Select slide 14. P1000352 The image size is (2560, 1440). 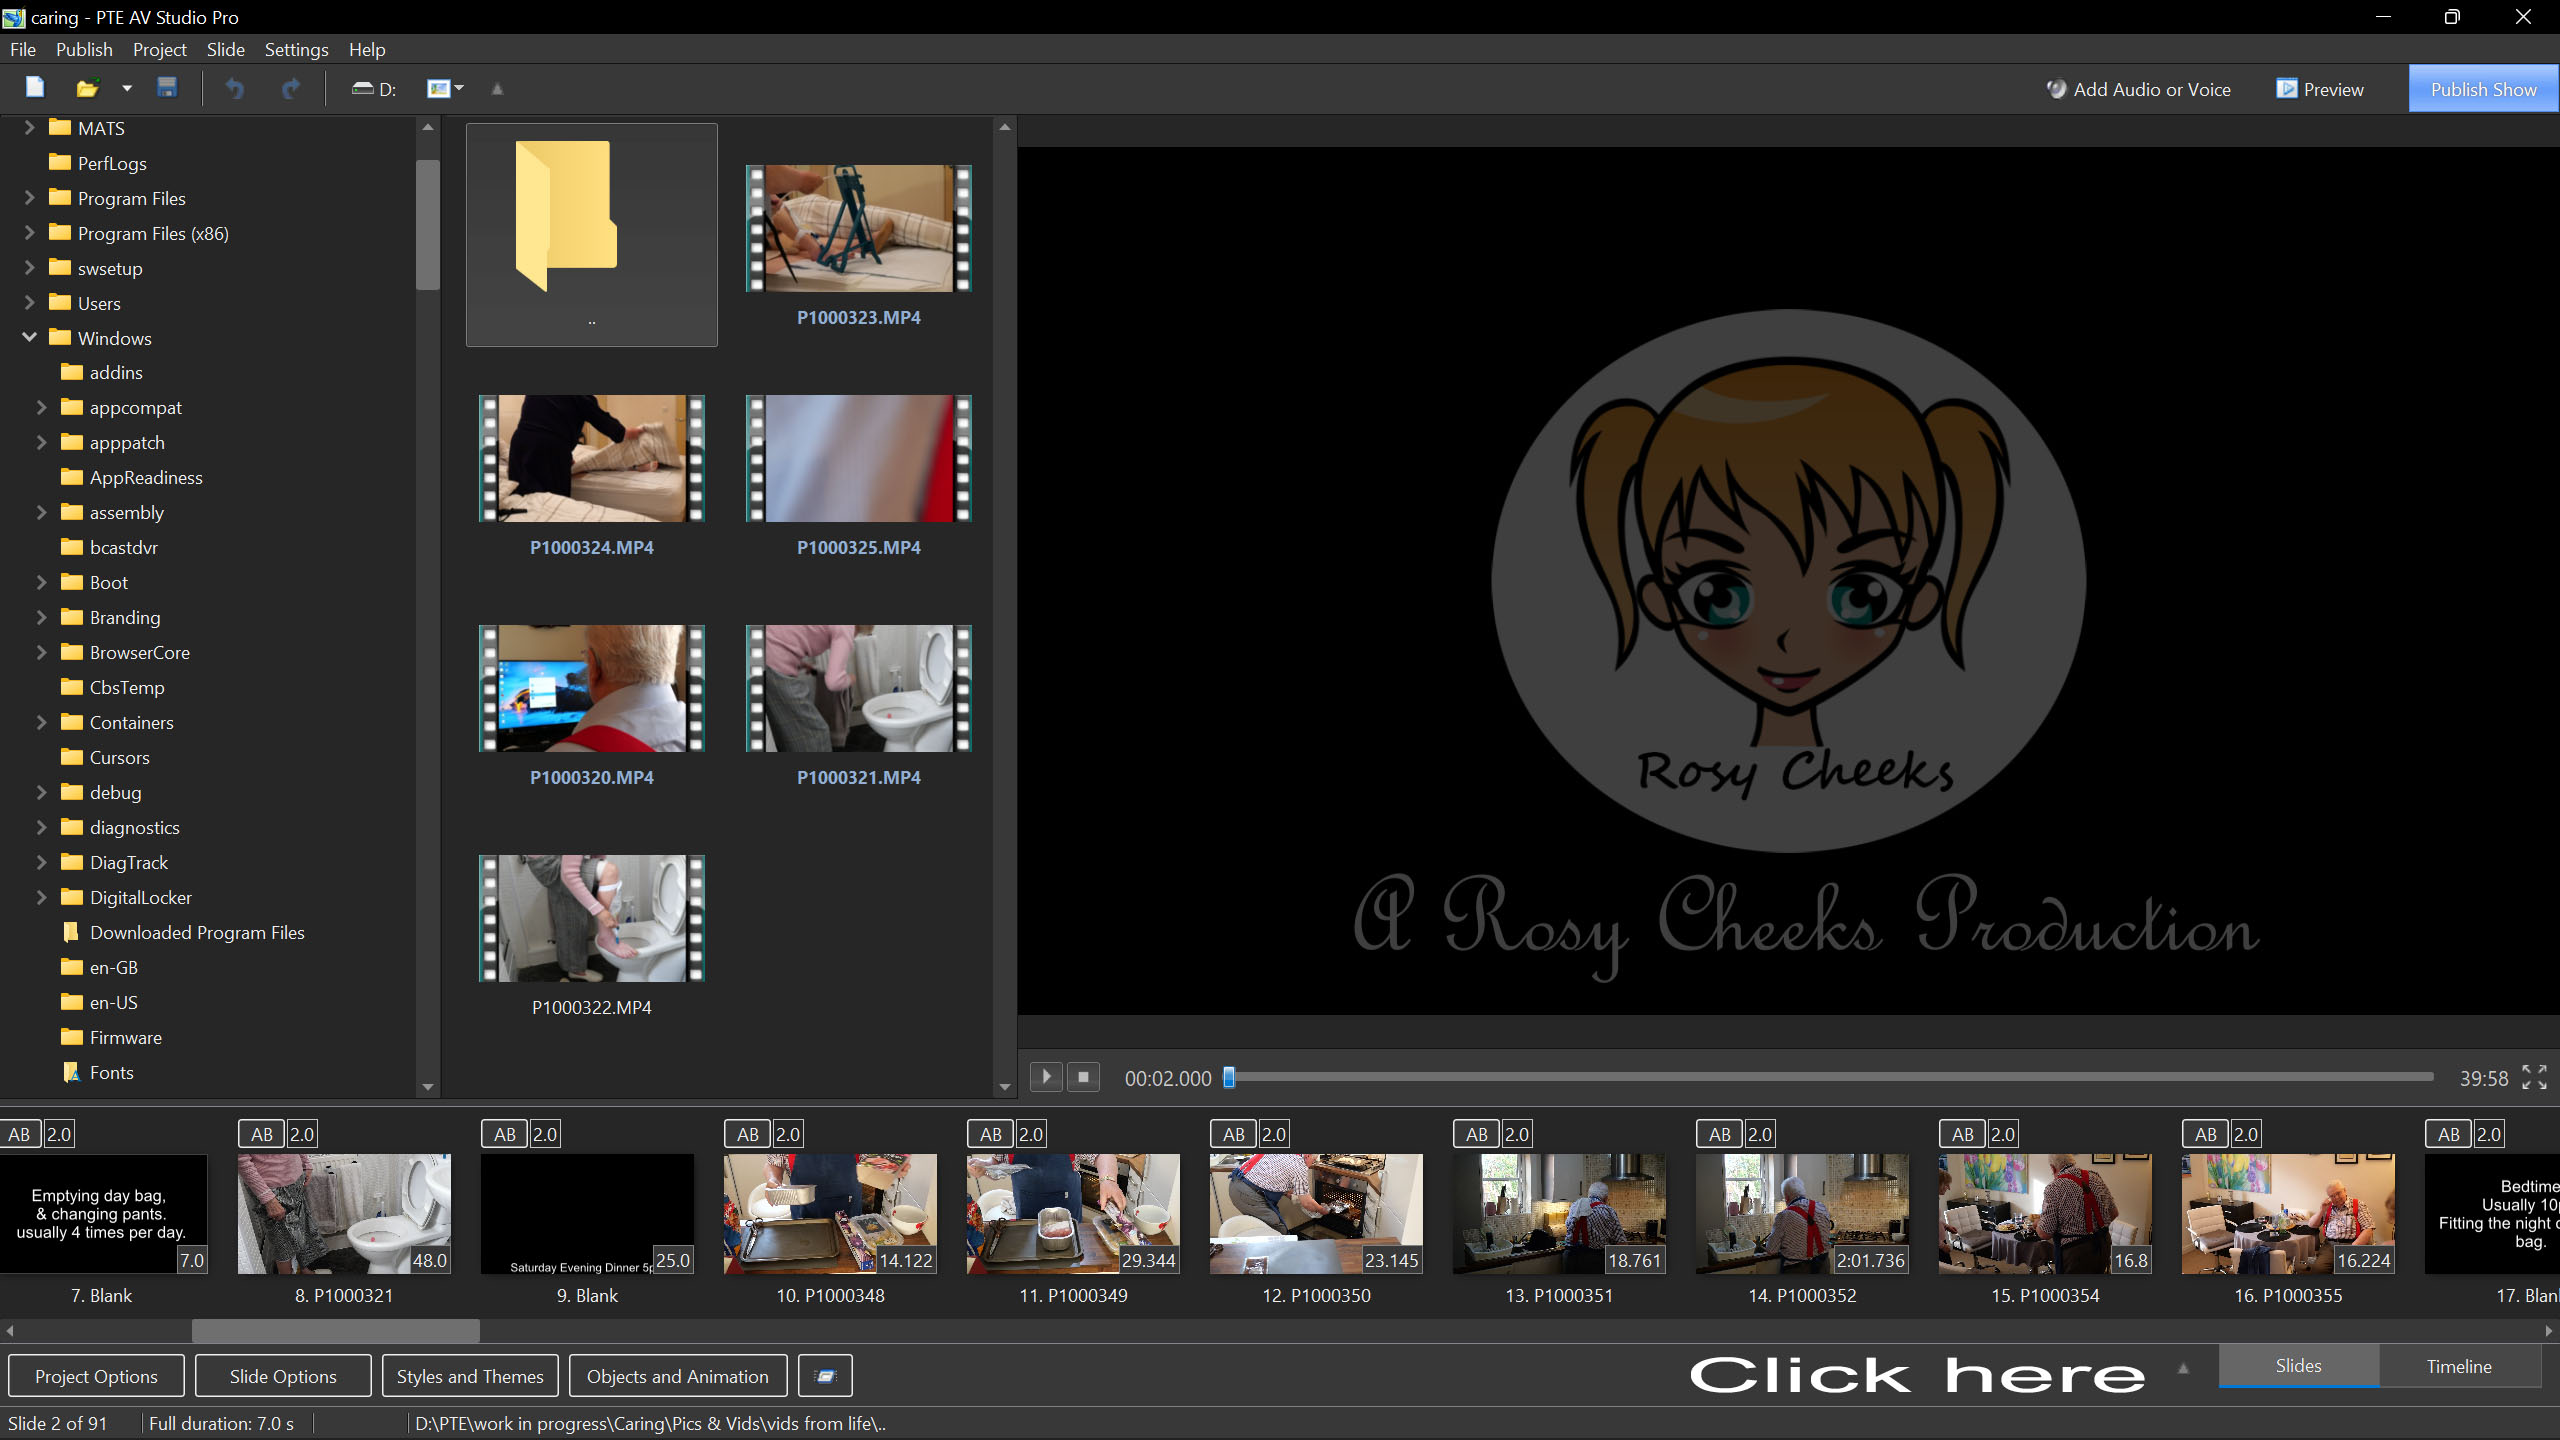point(1802,1214)
